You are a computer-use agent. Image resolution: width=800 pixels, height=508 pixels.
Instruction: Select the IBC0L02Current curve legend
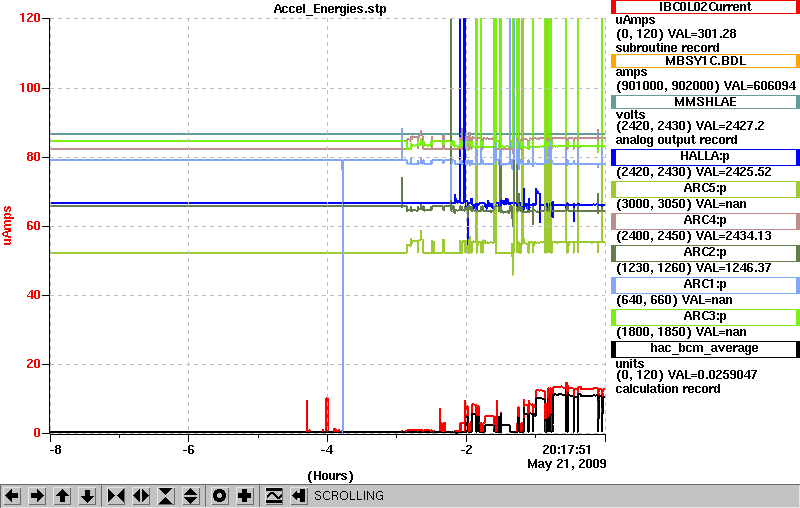(705, 7)
